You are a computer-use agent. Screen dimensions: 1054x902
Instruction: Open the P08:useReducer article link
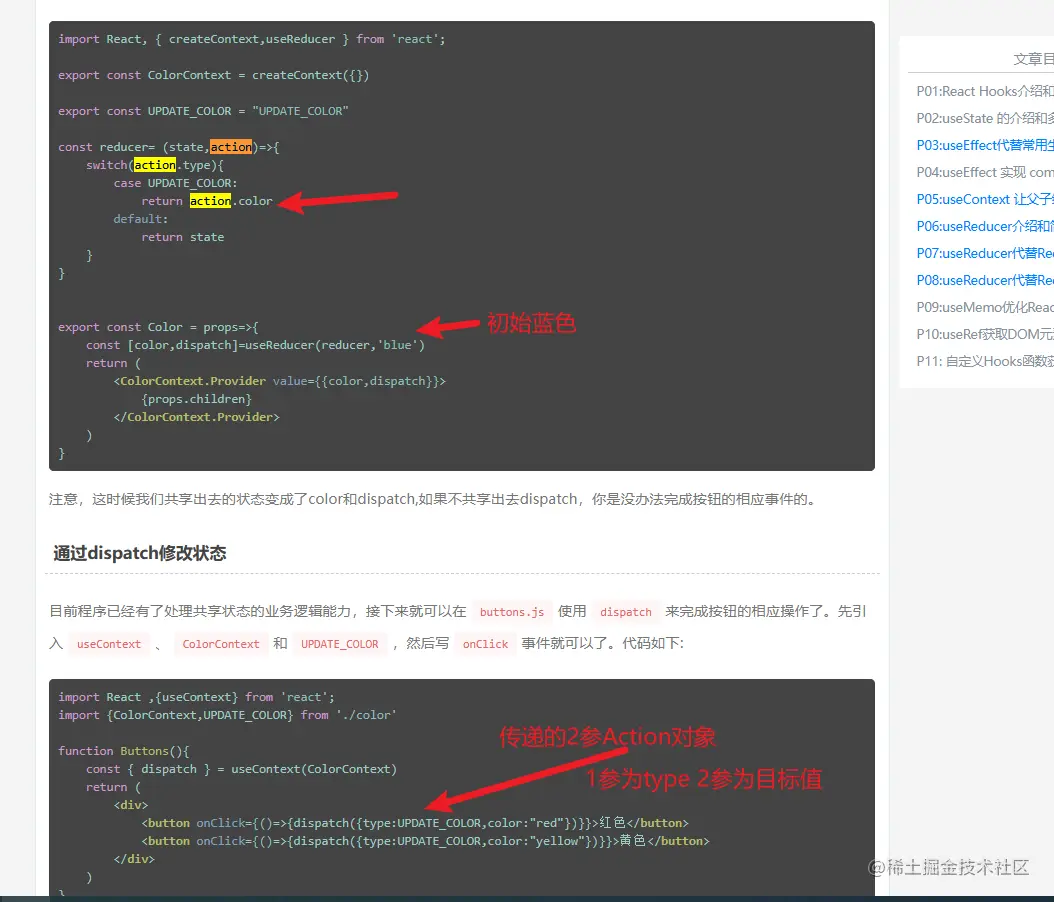pyautogui.click(x=985, y=280)
